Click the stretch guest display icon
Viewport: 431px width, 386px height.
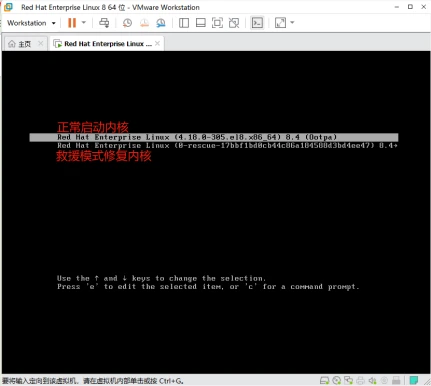(280, 23)
